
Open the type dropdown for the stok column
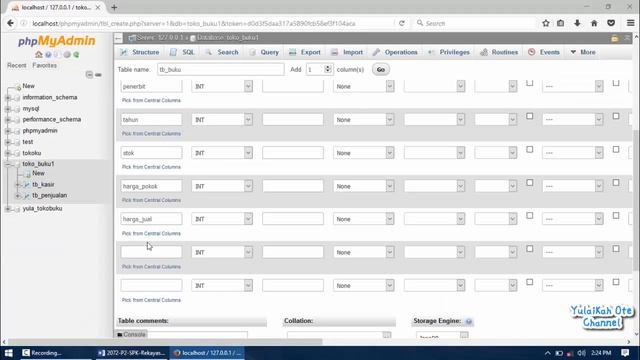coord(222,153)
